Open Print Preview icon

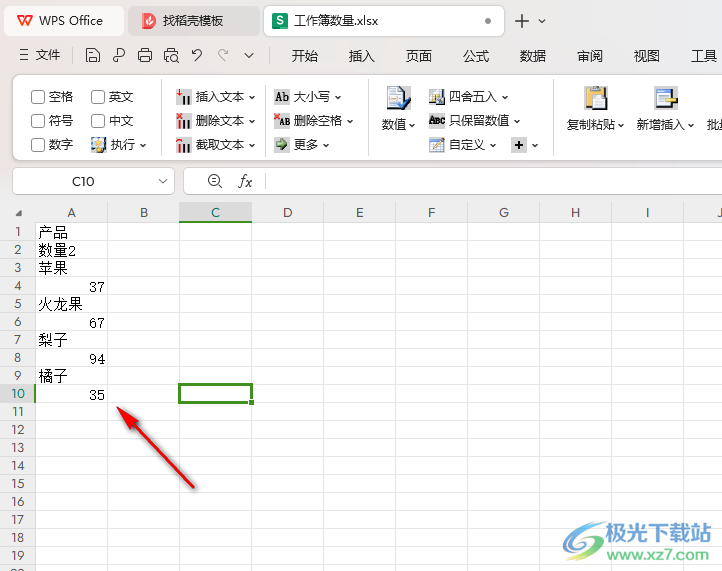(171, 56)
